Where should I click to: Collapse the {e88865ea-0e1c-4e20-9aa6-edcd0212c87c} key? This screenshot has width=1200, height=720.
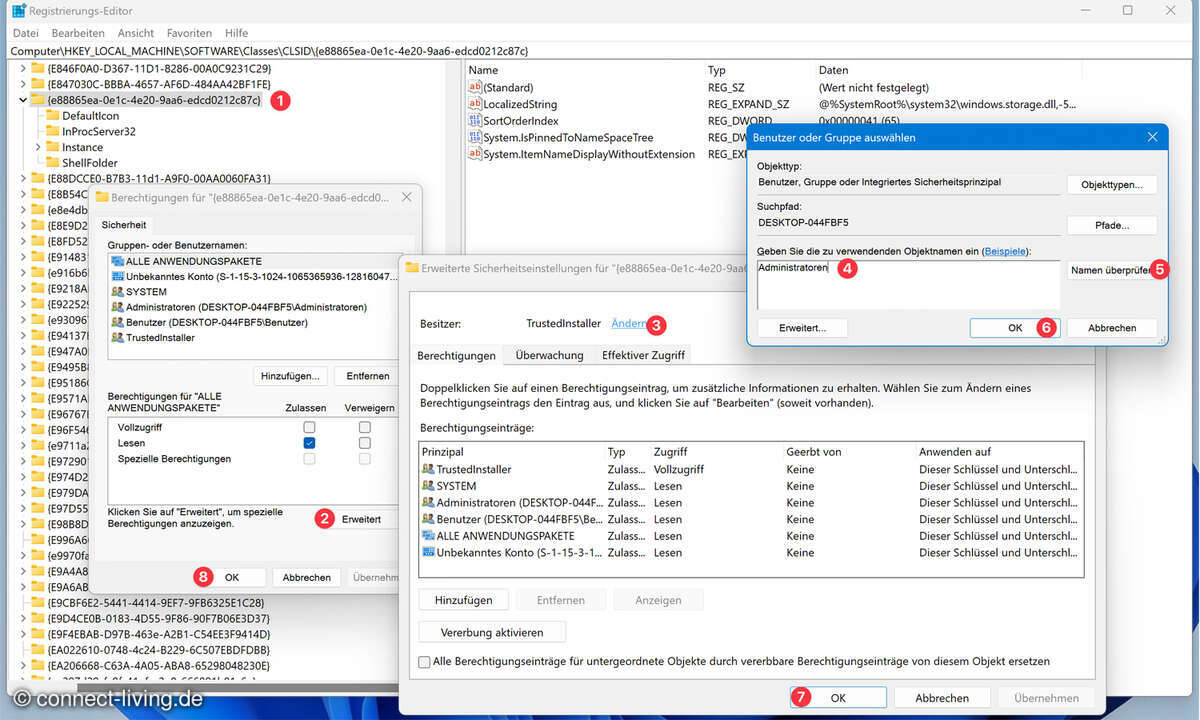(22, 100)
